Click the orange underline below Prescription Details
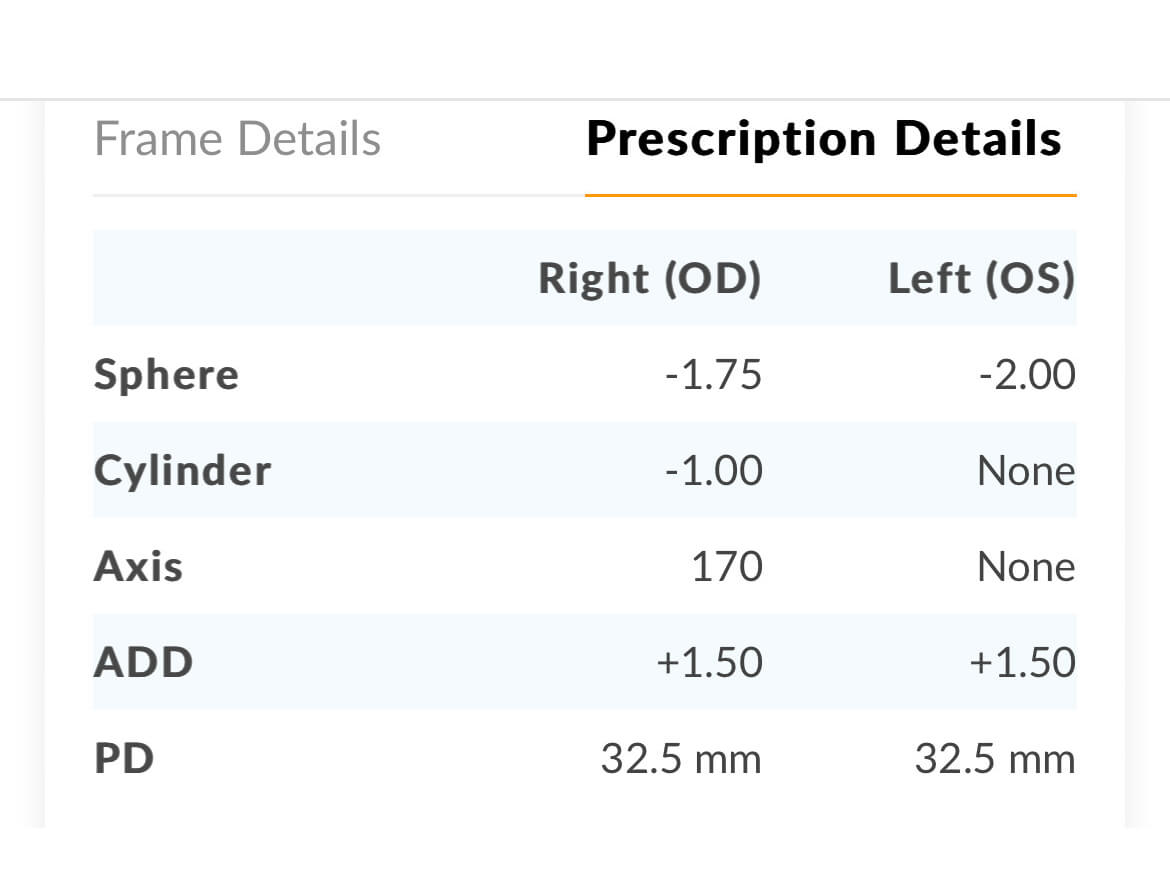The height and width of the screenshot is (878, 1170). coord(831,194)
